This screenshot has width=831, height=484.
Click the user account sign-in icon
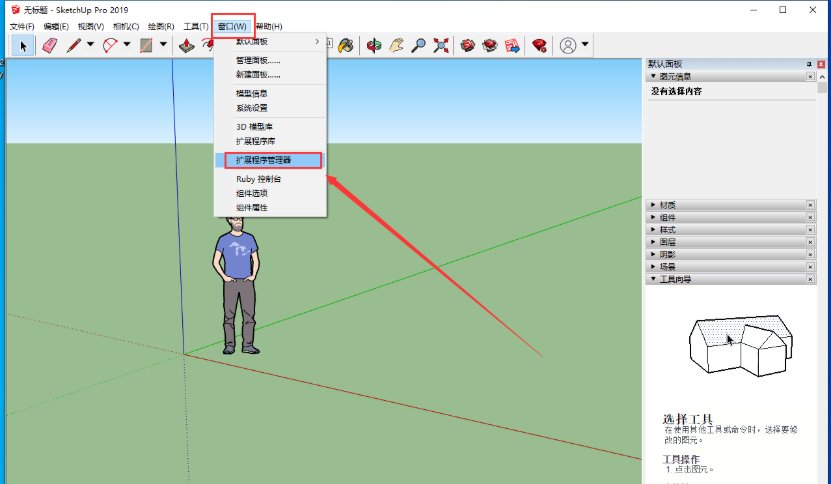click(x=568, y=46)
